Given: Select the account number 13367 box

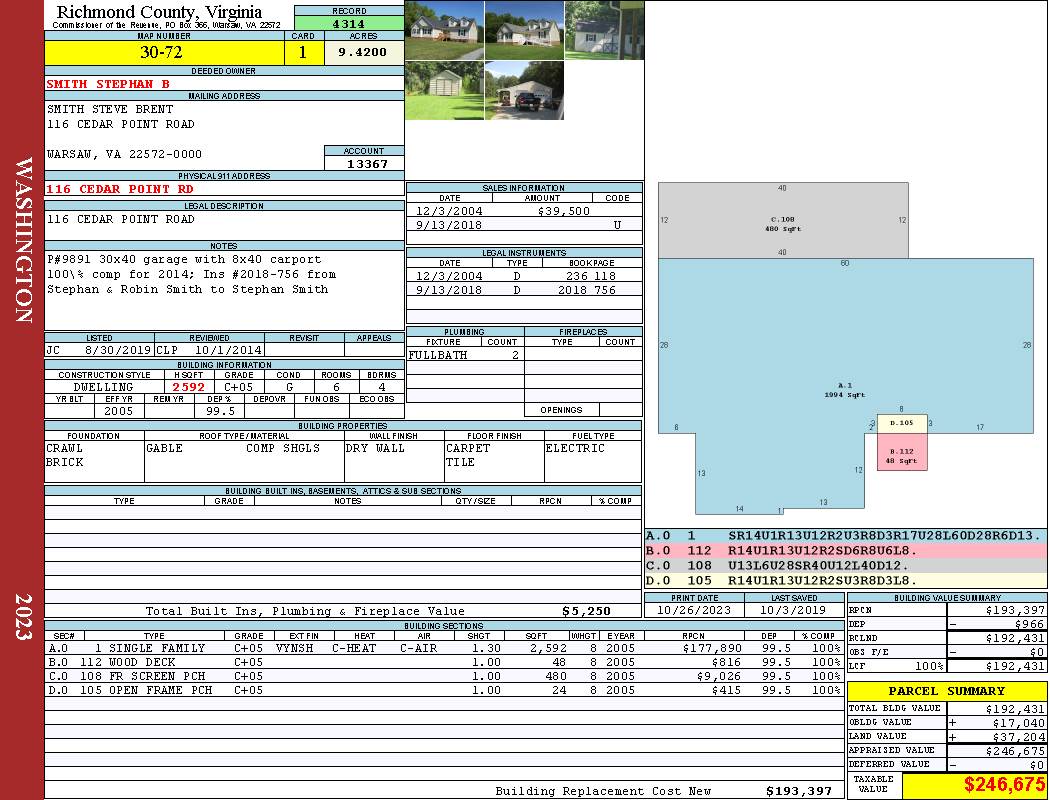Looking at the screenshot, I should (364, 163).
